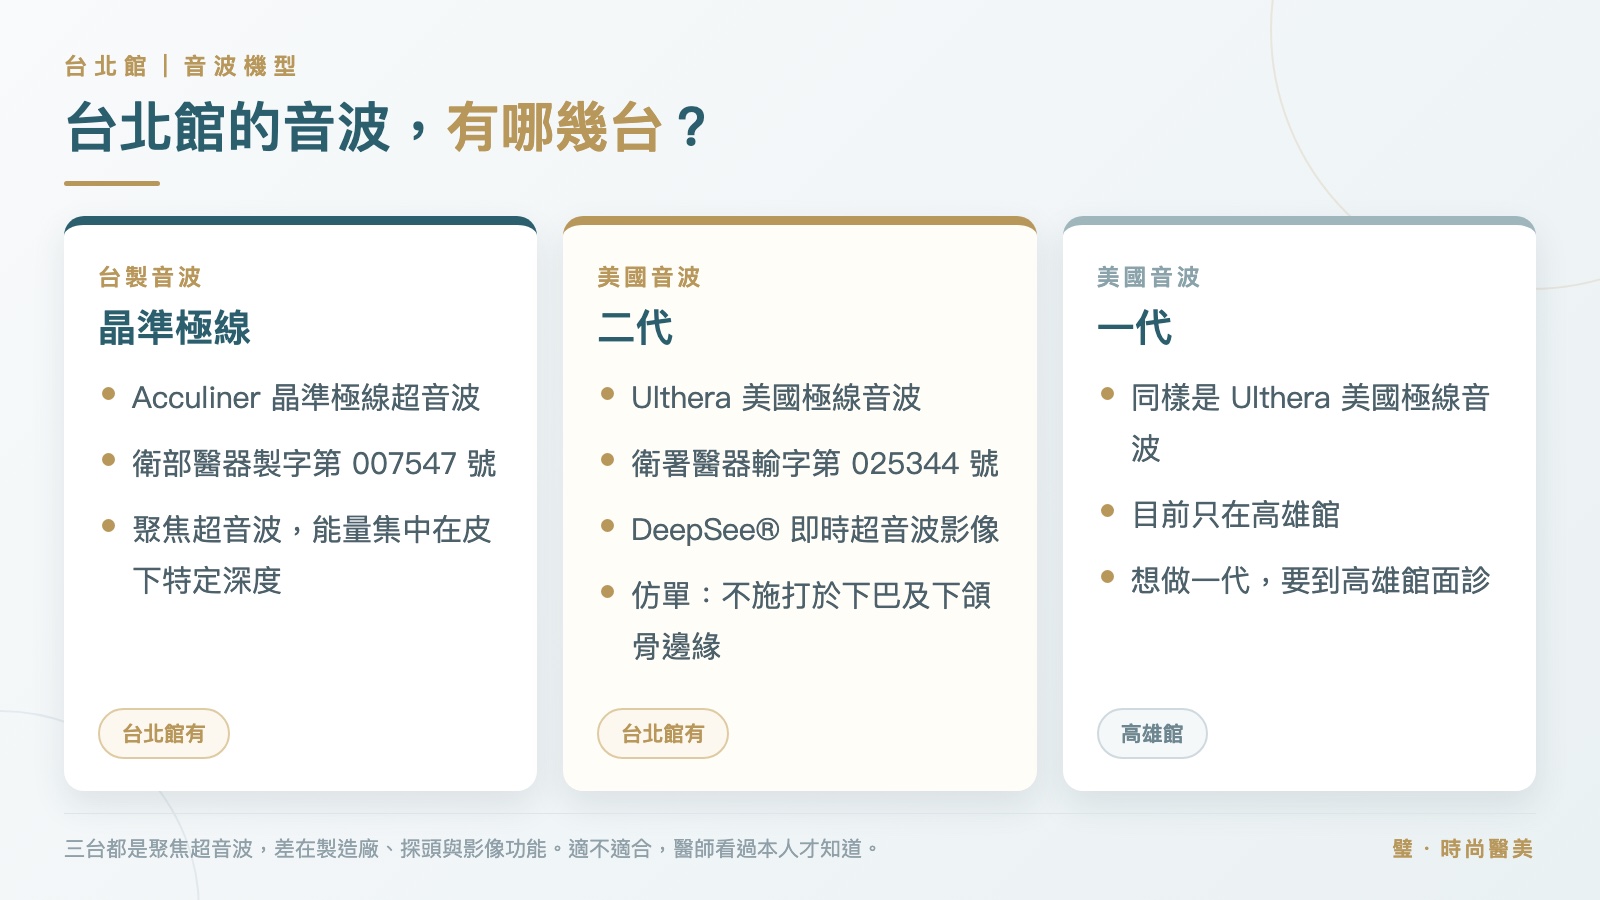Select the card title 晶準極線
The width and height of the screenshot is (1600, 900).
(174, 328)
